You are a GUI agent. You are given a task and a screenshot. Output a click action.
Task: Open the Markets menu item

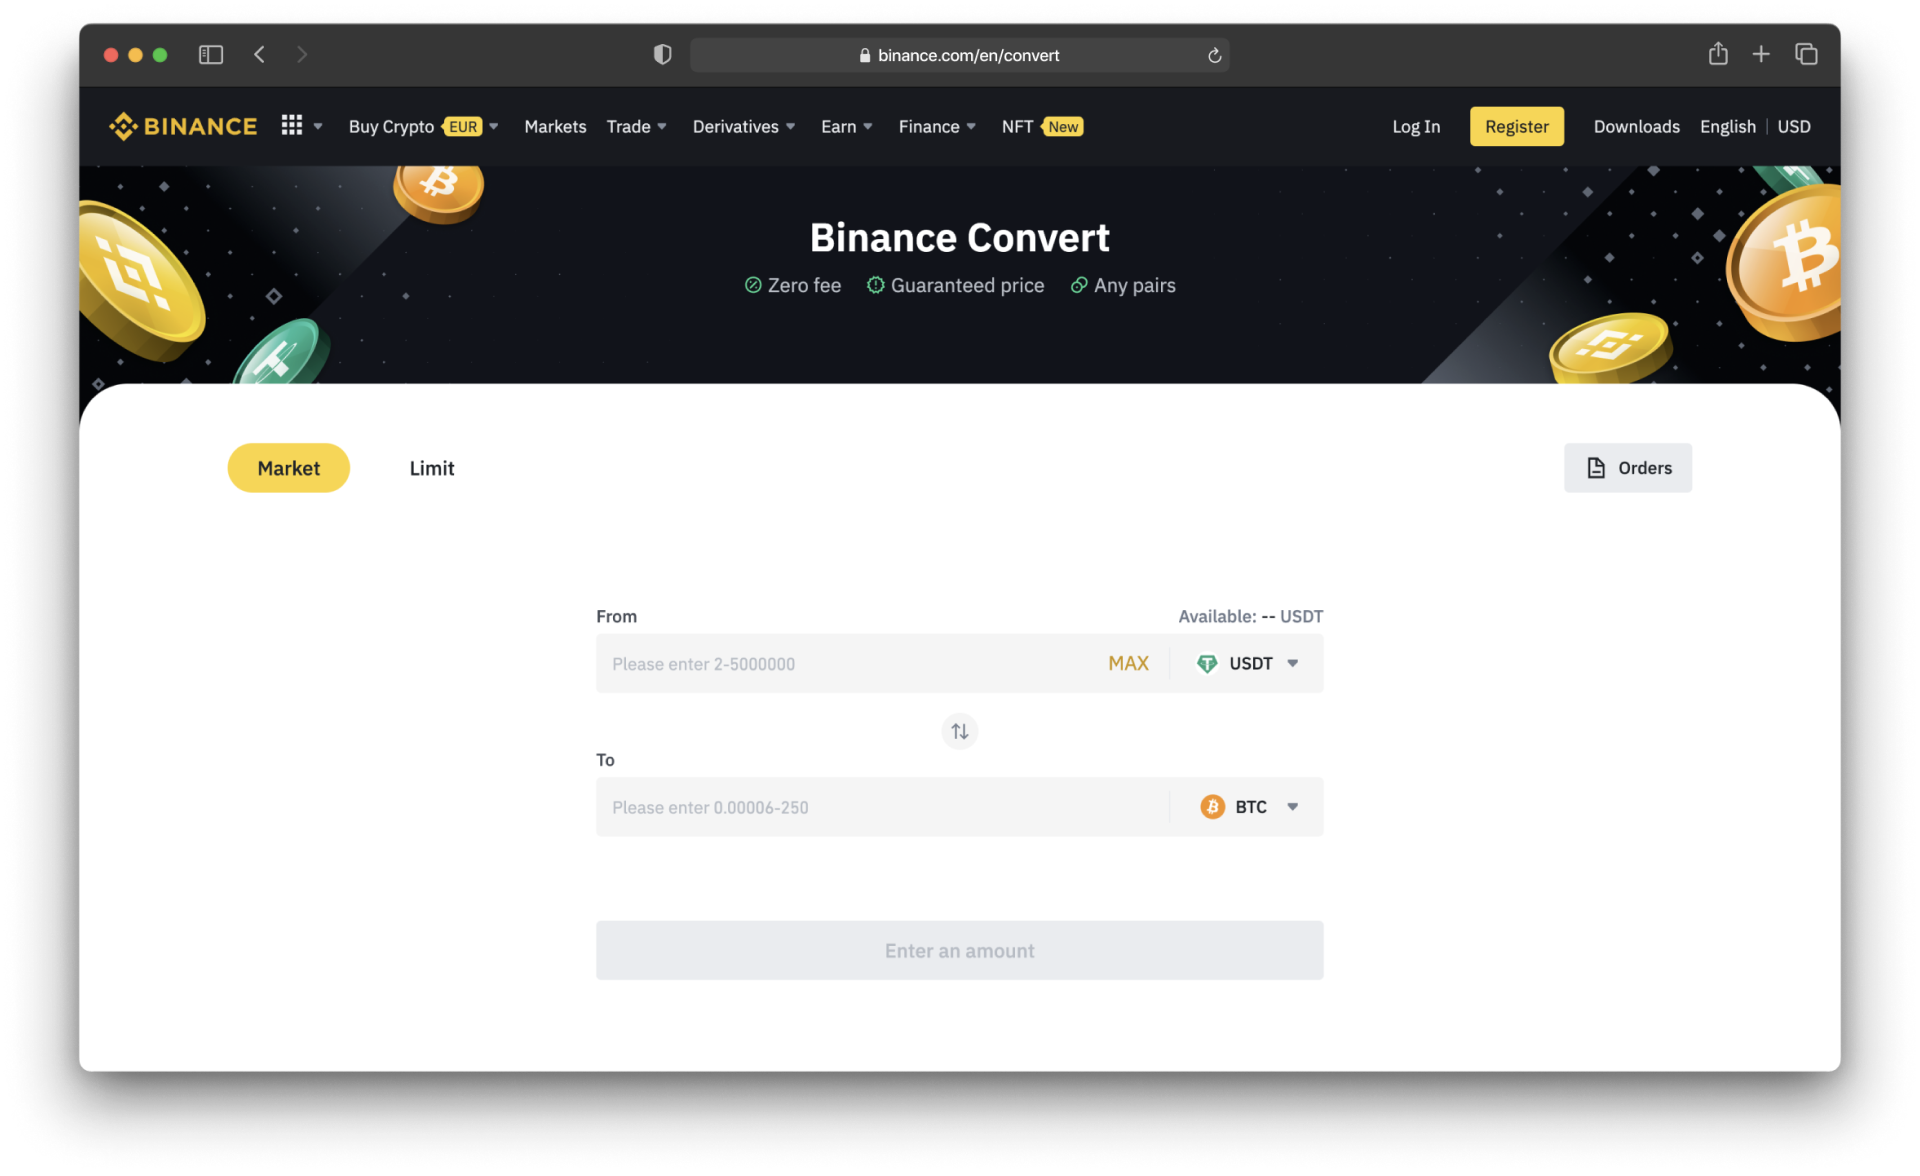click(555, 127)
